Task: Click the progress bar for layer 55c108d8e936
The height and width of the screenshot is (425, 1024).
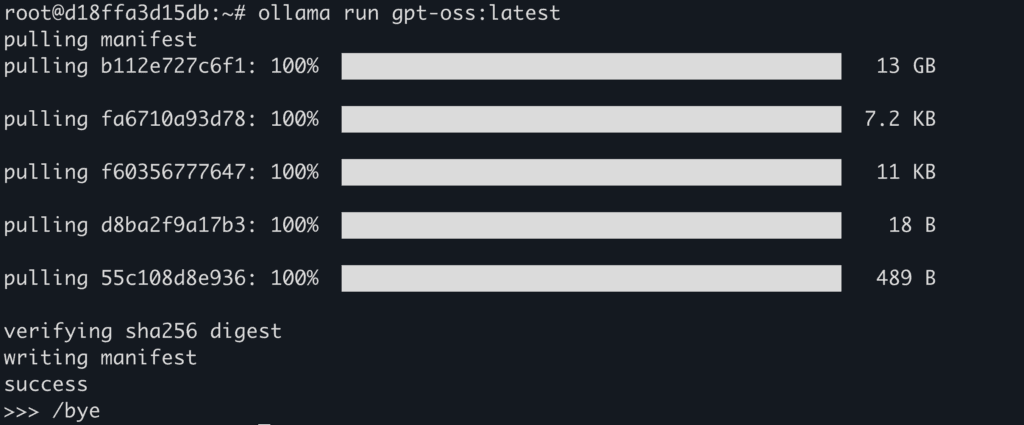Action: [x=590, y=278]
